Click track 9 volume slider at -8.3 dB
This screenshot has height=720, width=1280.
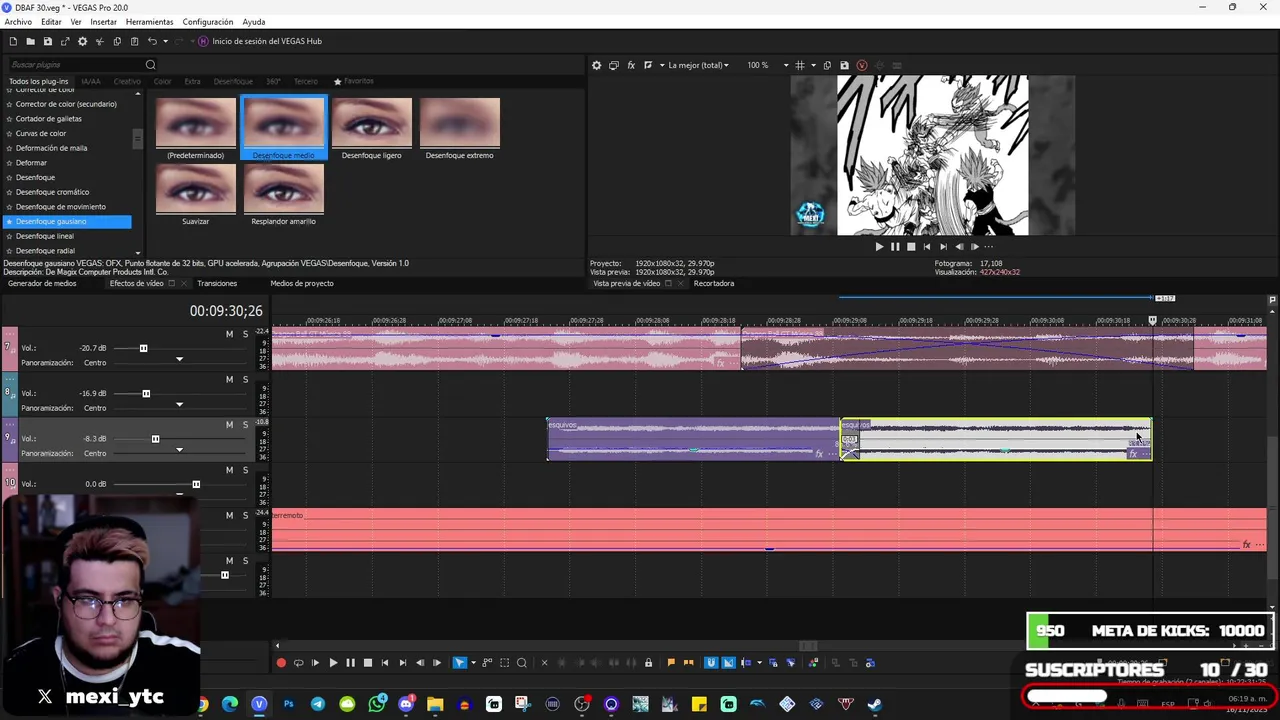[x=155, y=439]
